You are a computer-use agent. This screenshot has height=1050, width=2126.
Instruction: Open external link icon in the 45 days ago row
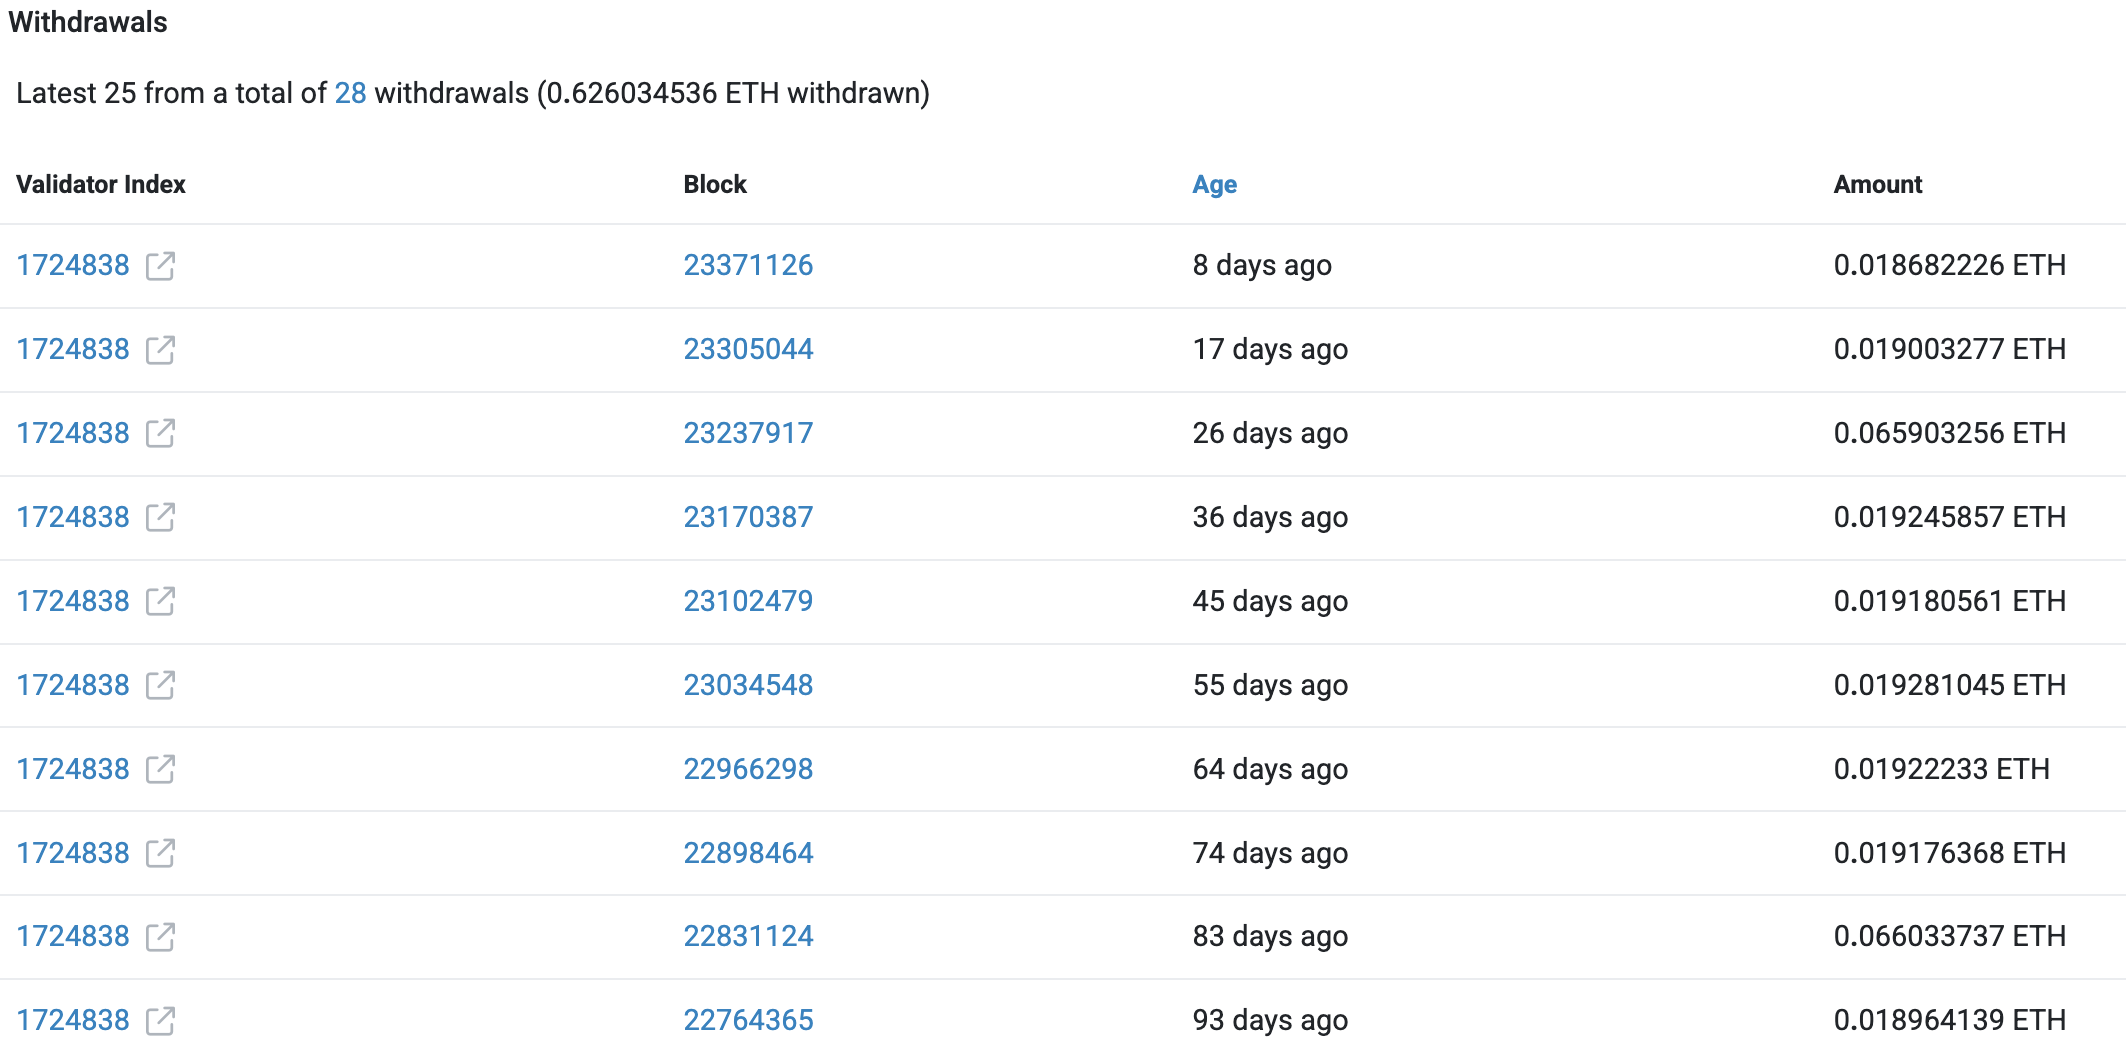tap(160, 602)
